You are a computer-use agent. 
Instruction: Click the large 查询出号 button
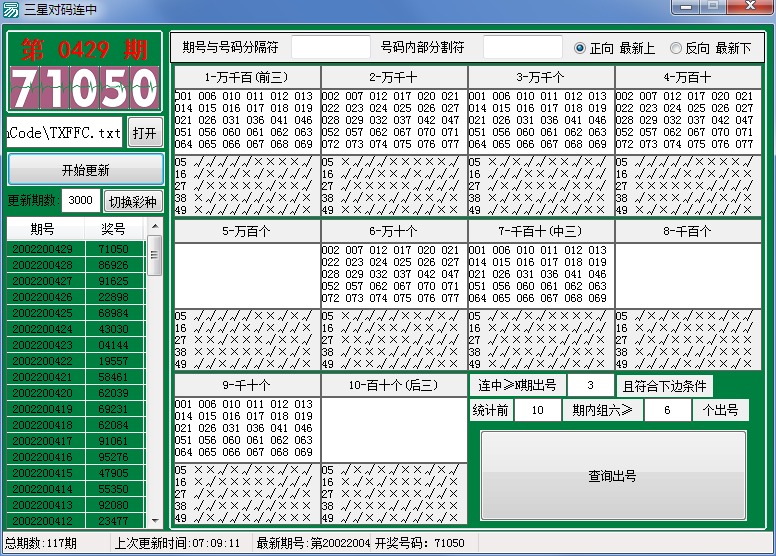(613, 476)
